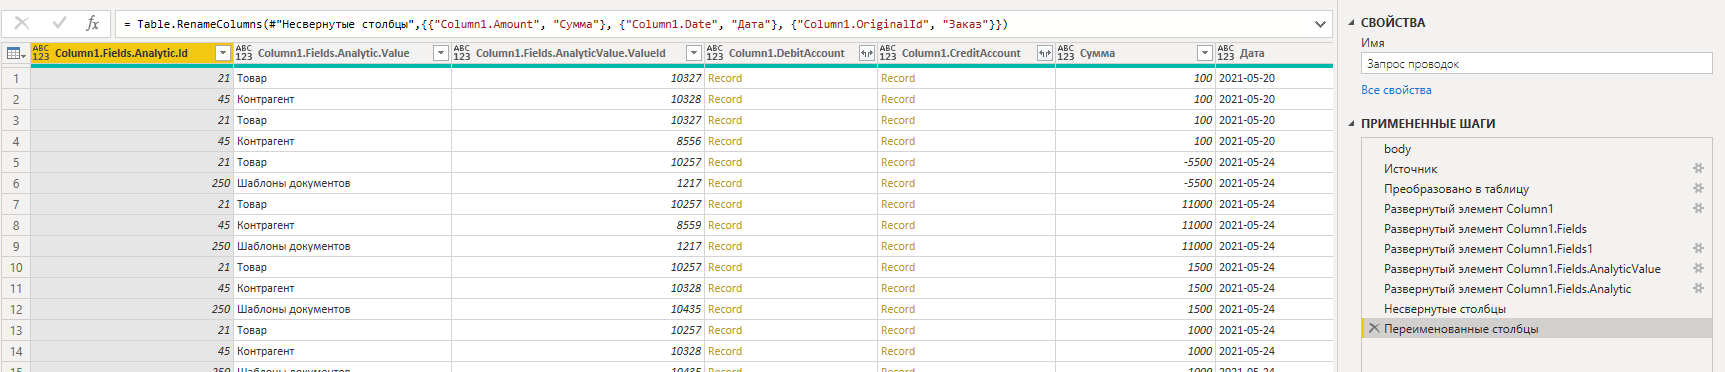This screenshot has width=1725, height=372.
Task: Open filter dropdown for Column1.Fields.Analytic.Id
Action: [x=223, y=53]
